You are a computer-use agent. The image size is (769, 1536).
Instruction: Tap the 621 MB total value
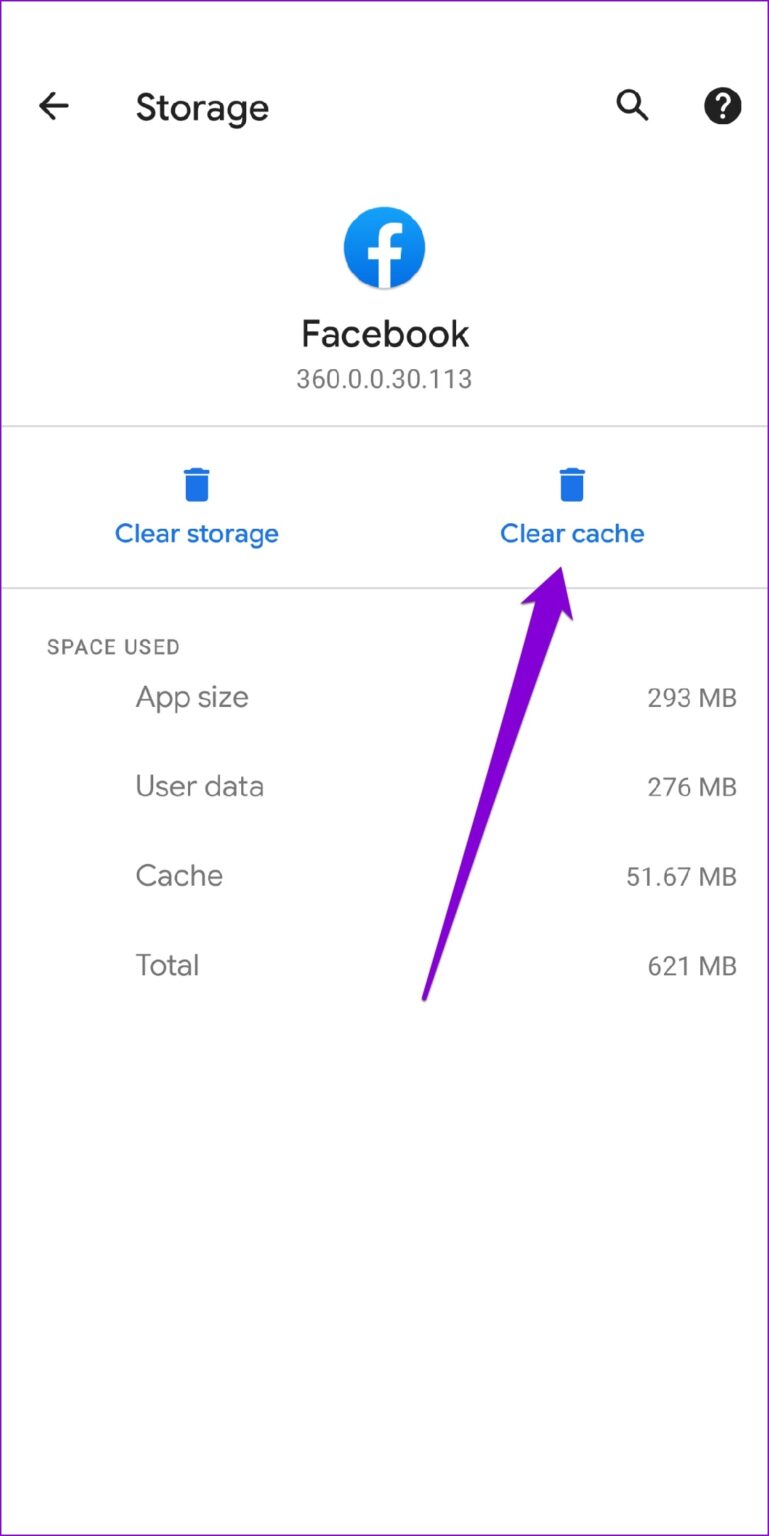pos(691,966)
